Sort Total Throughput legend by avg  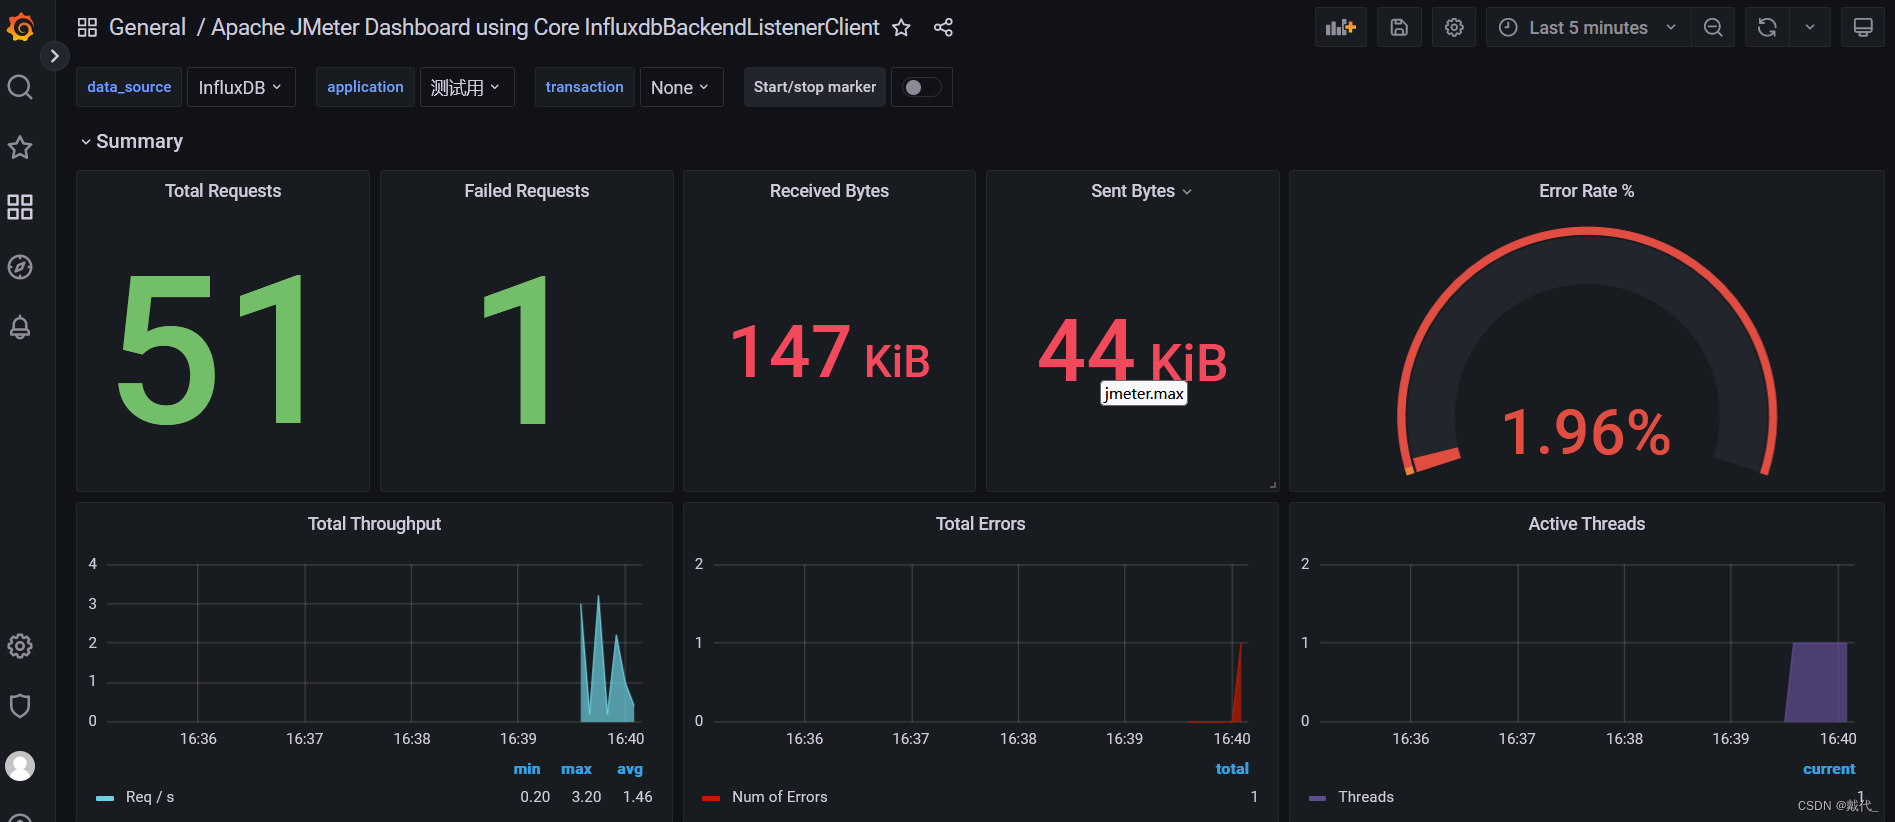tap(630, 769)
